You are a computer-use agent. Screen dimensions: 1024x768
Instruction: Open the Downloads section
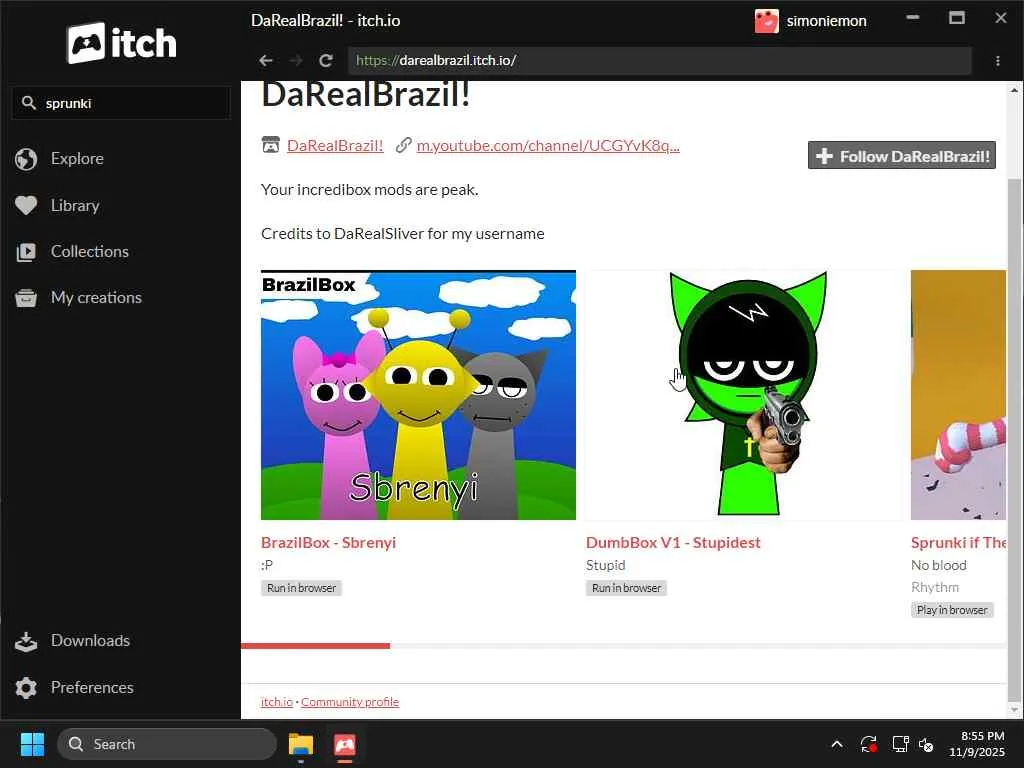90,641
